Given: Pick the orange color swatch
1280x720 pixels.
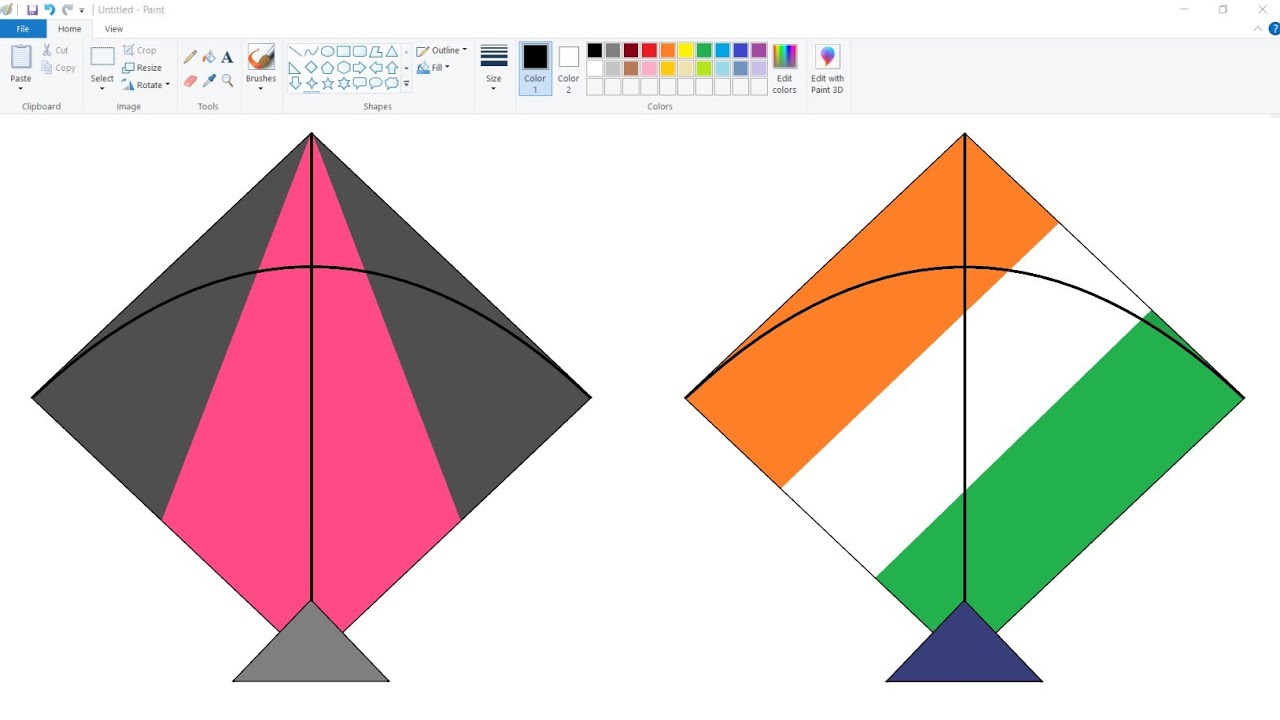Looking at the screenshot, I should pyautogui.click(x=667, y=50).
